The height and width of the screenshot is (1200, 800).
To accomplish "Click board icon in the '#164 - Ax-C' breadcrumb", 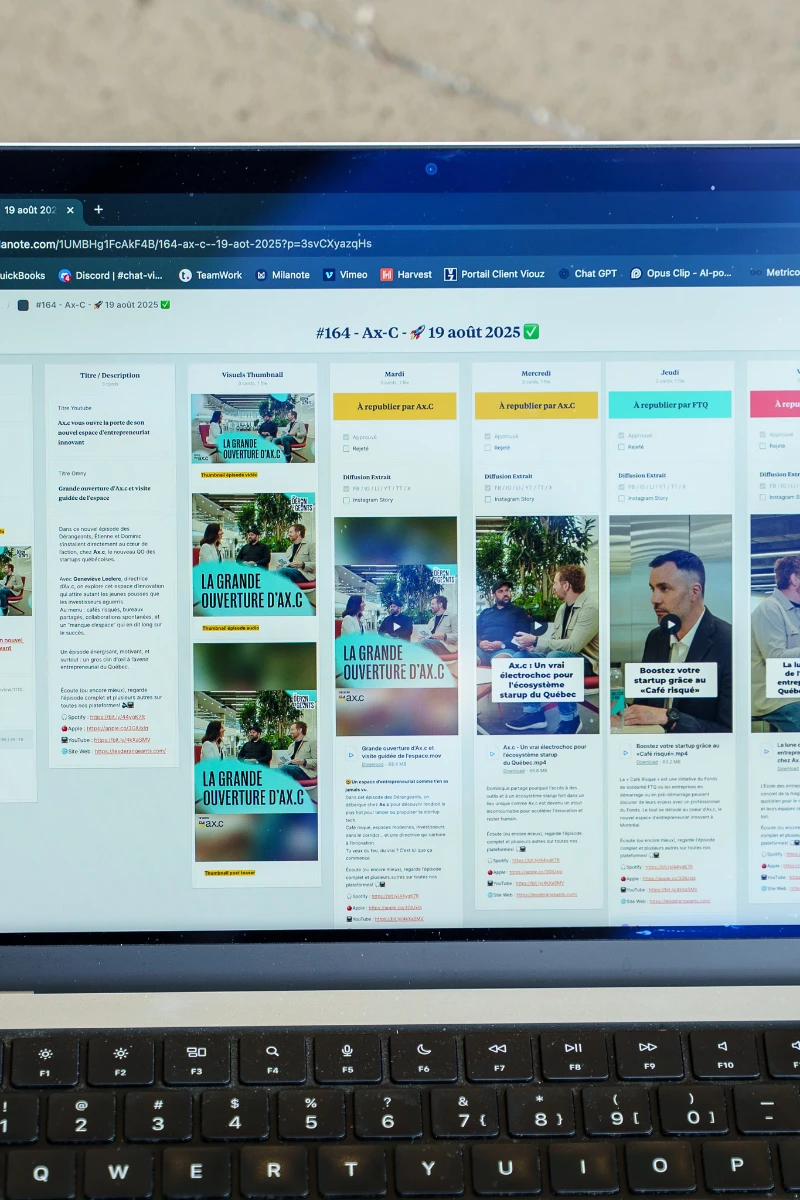I will tap(23, 305).
